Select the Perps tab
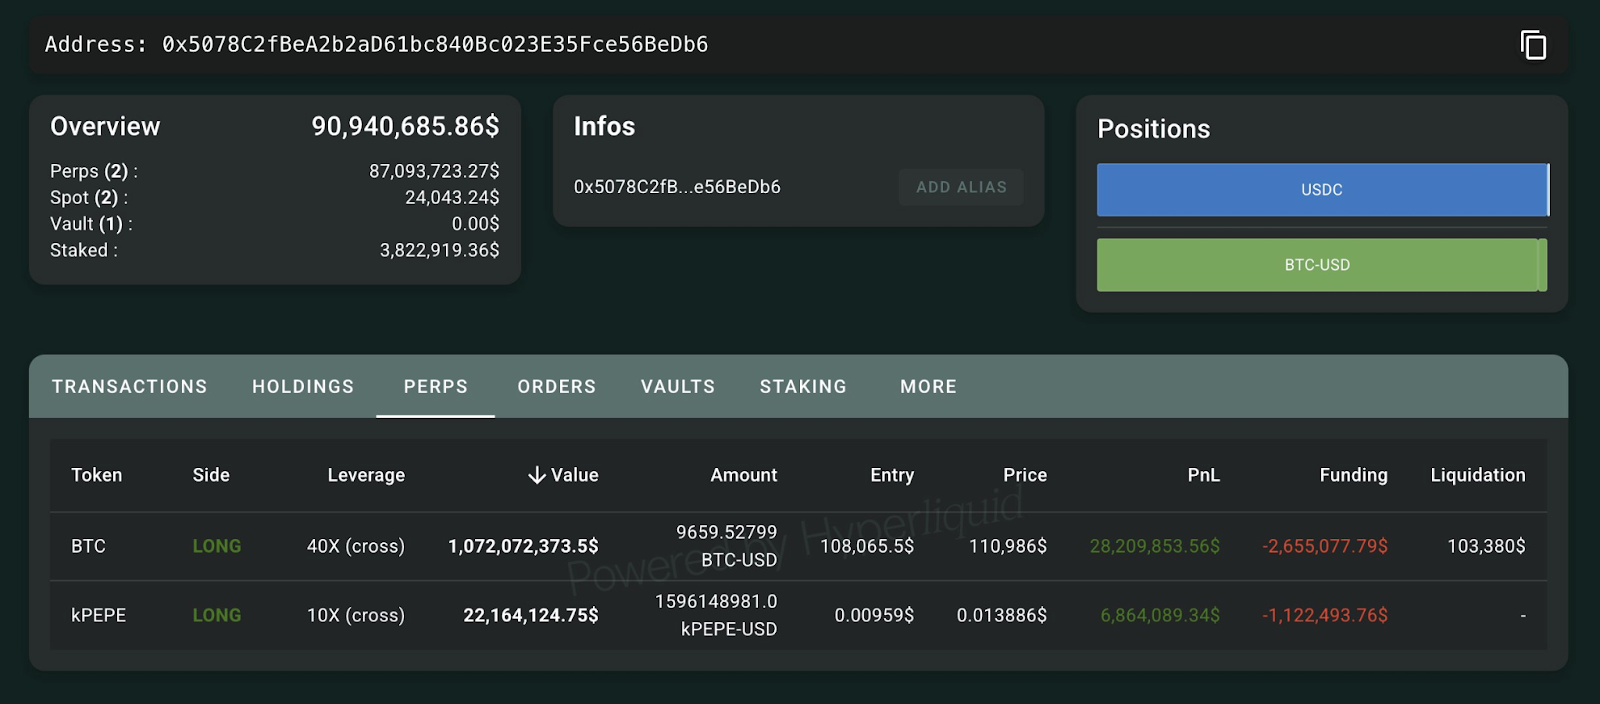Viewport: 1600px width, 704px height. click(435, 387)
